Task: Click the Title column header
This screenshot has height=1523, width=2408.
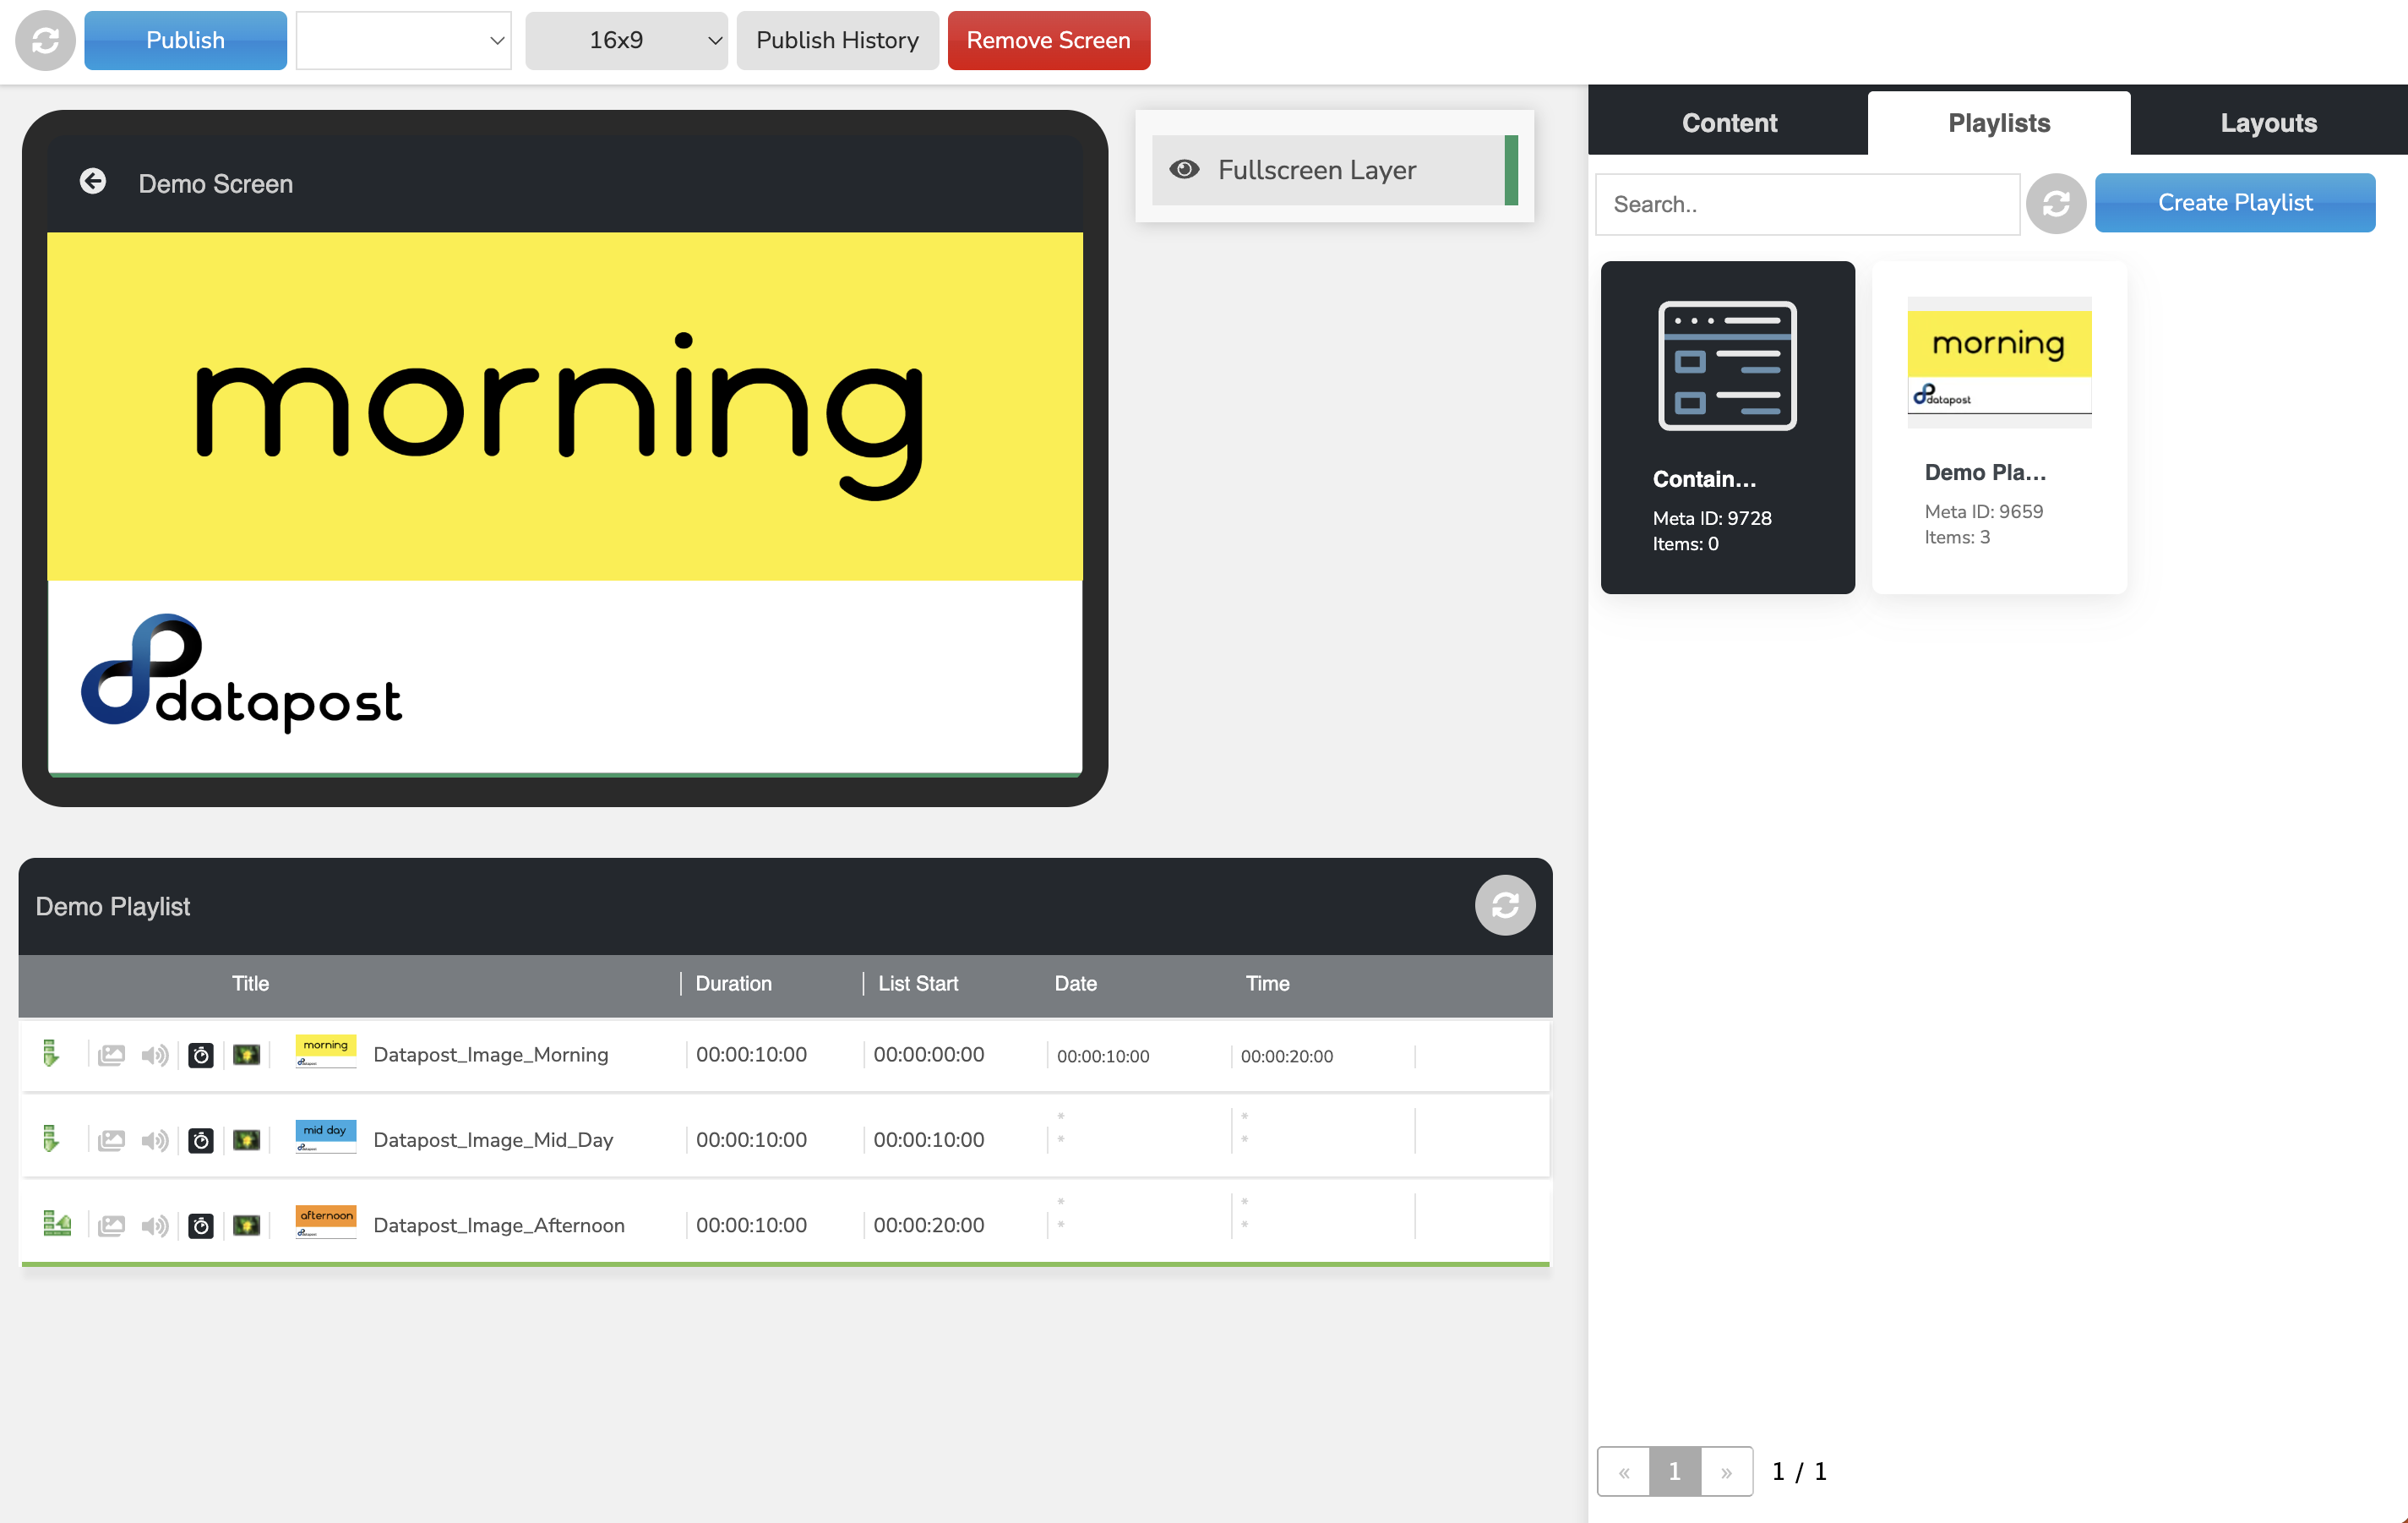Action: click(250, 983)
